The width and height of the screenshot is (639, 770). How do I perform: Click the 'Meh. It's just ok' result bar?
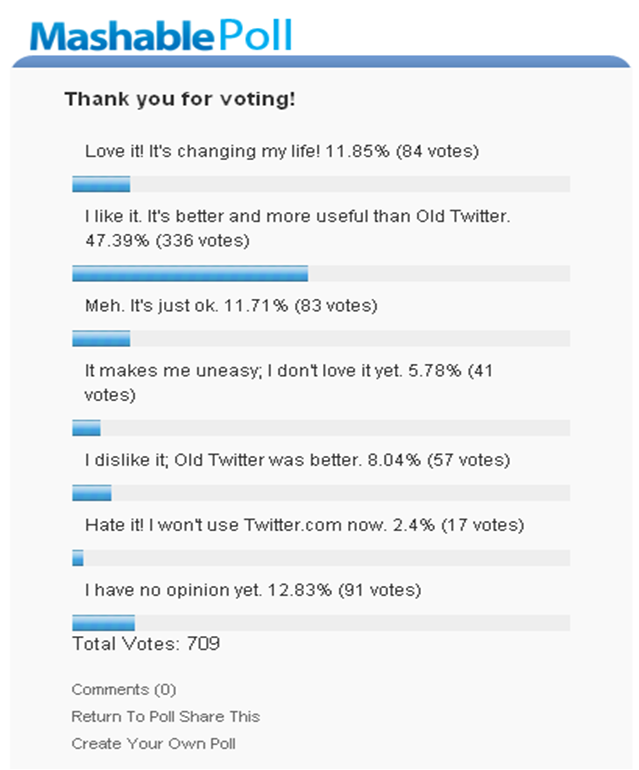321,338
